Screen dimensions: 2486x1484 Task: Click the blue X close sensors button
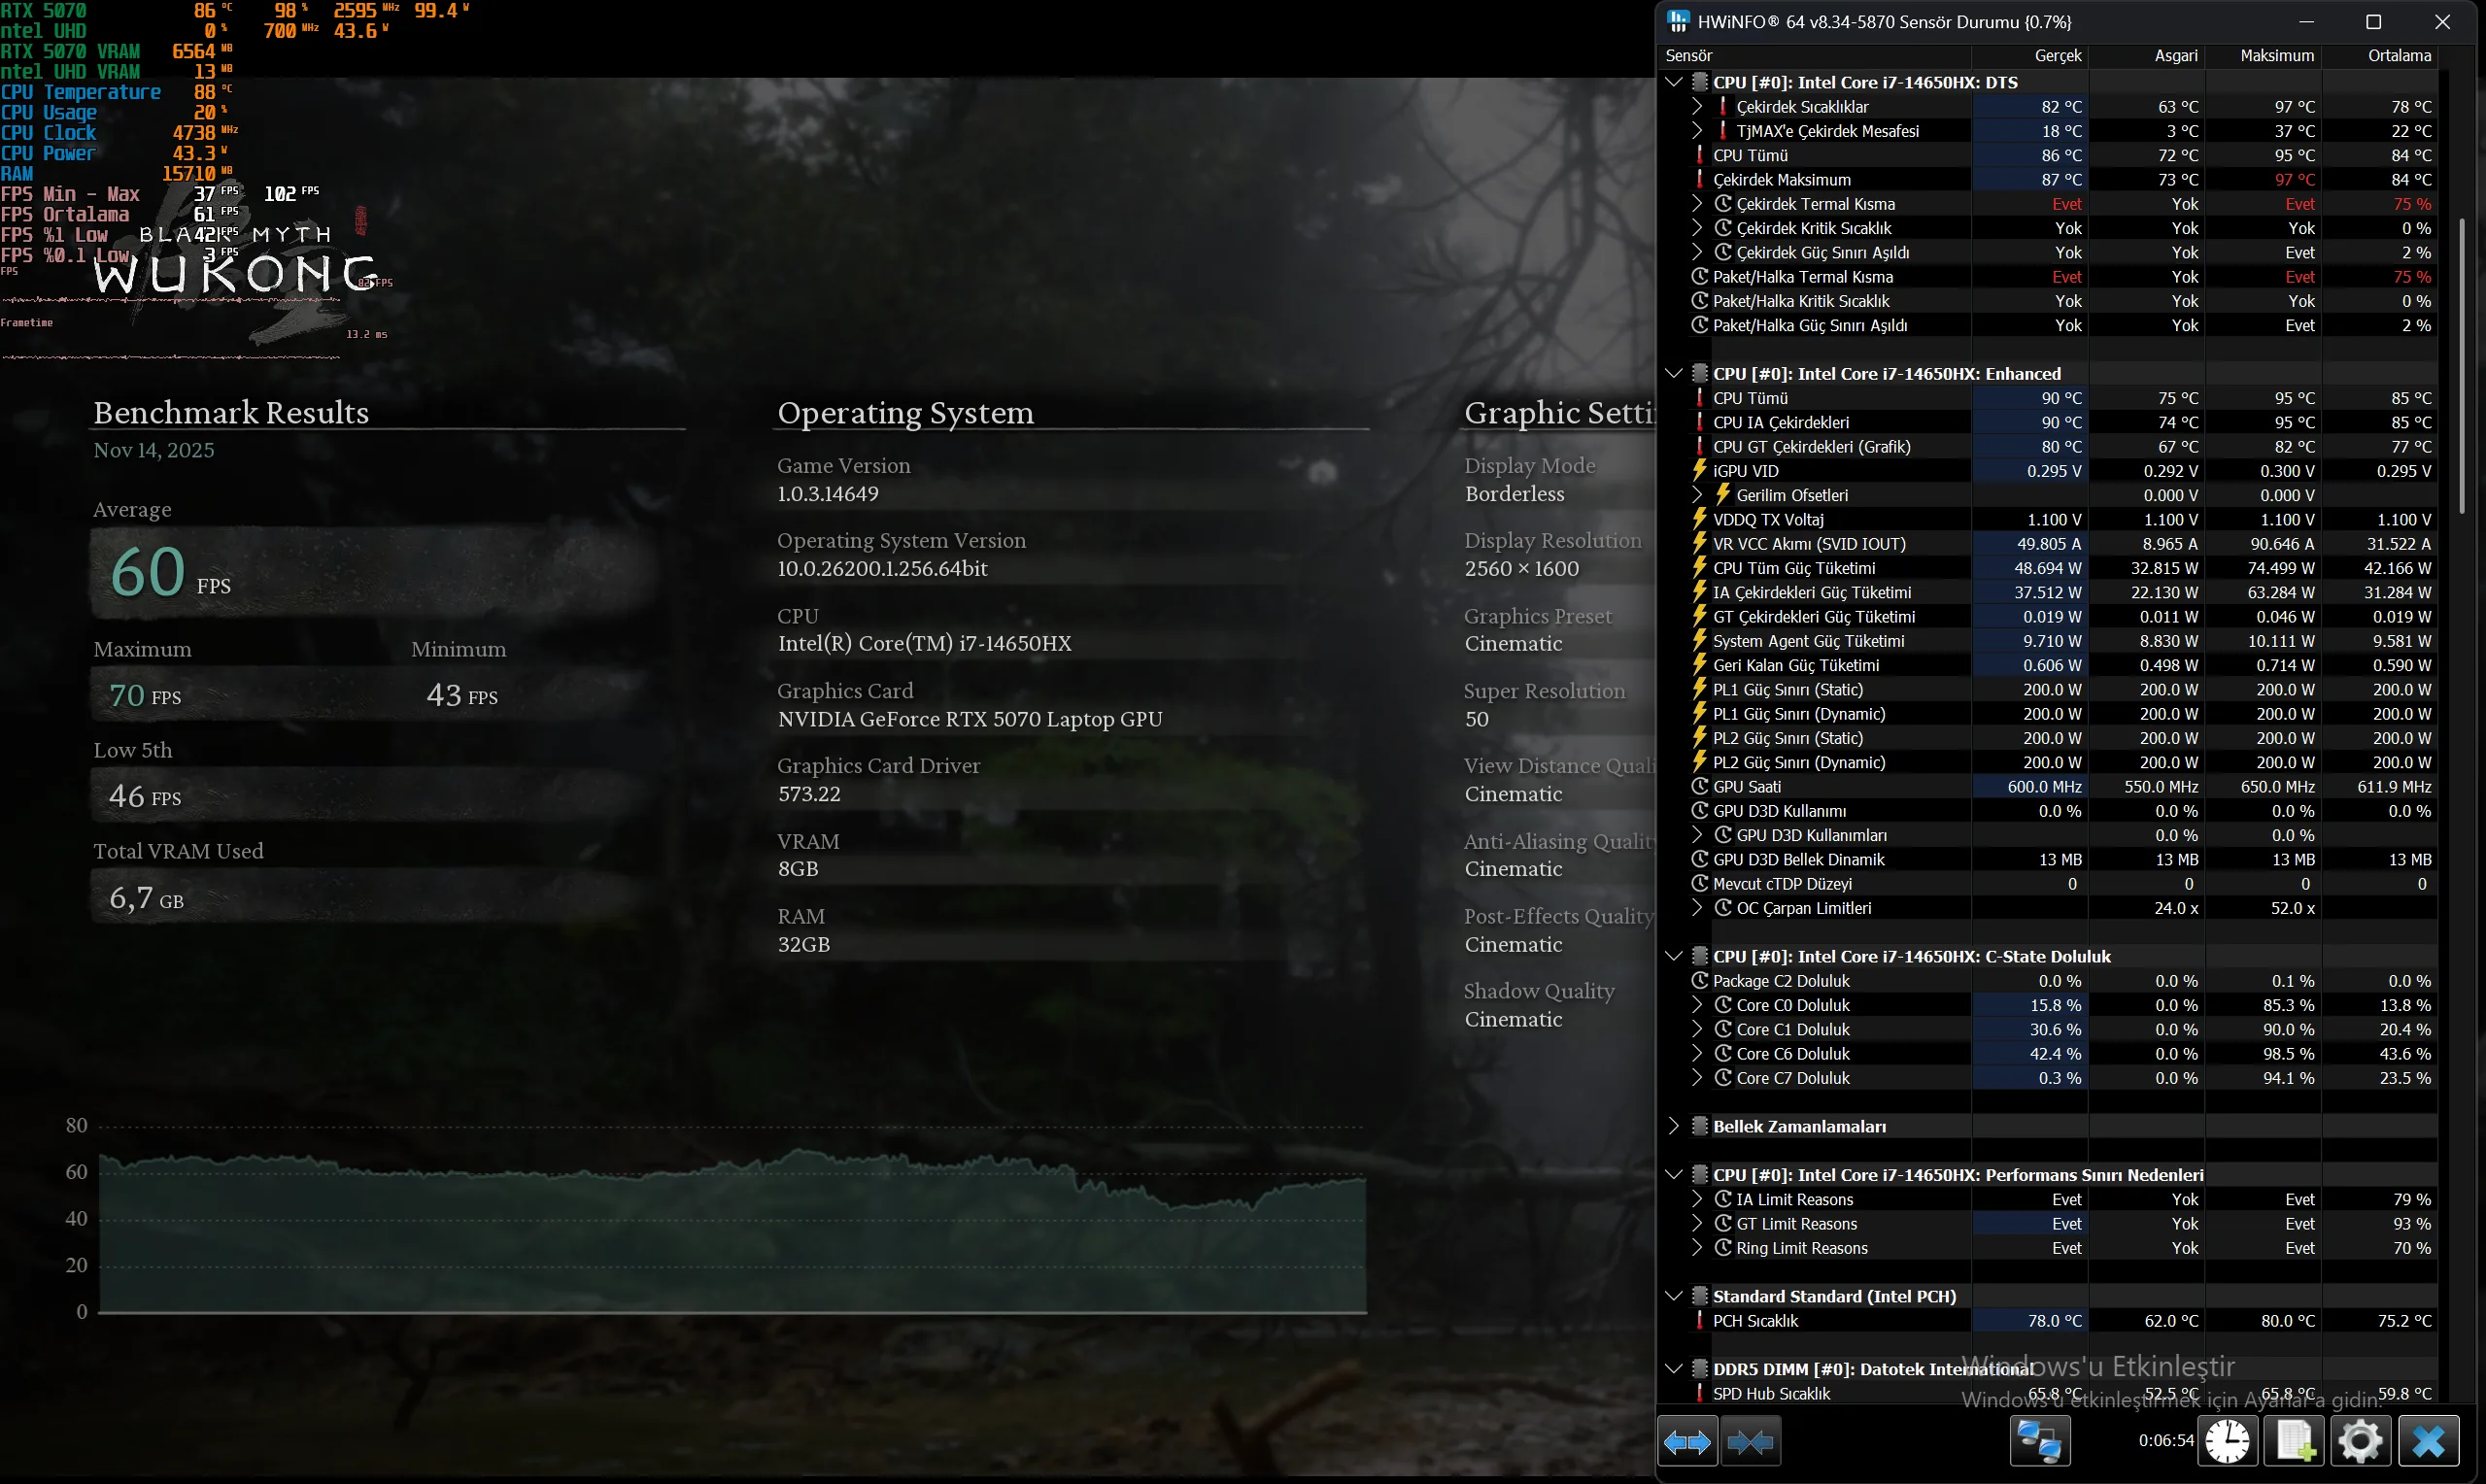pyautogui.click(x=2428, y=1442)
